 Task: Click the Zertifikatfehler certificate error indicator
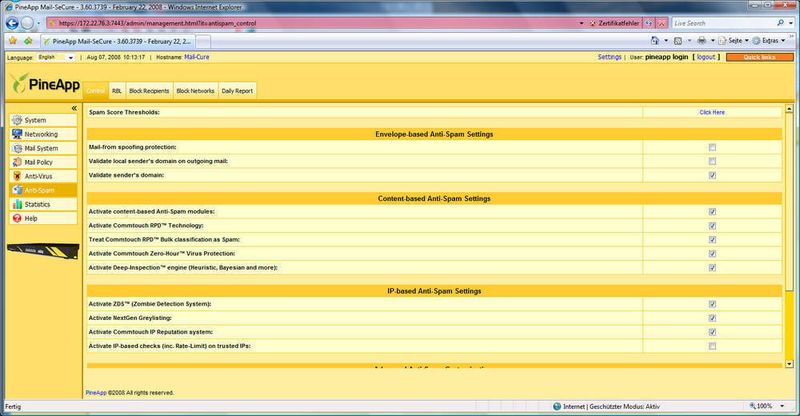coord(615,23)
